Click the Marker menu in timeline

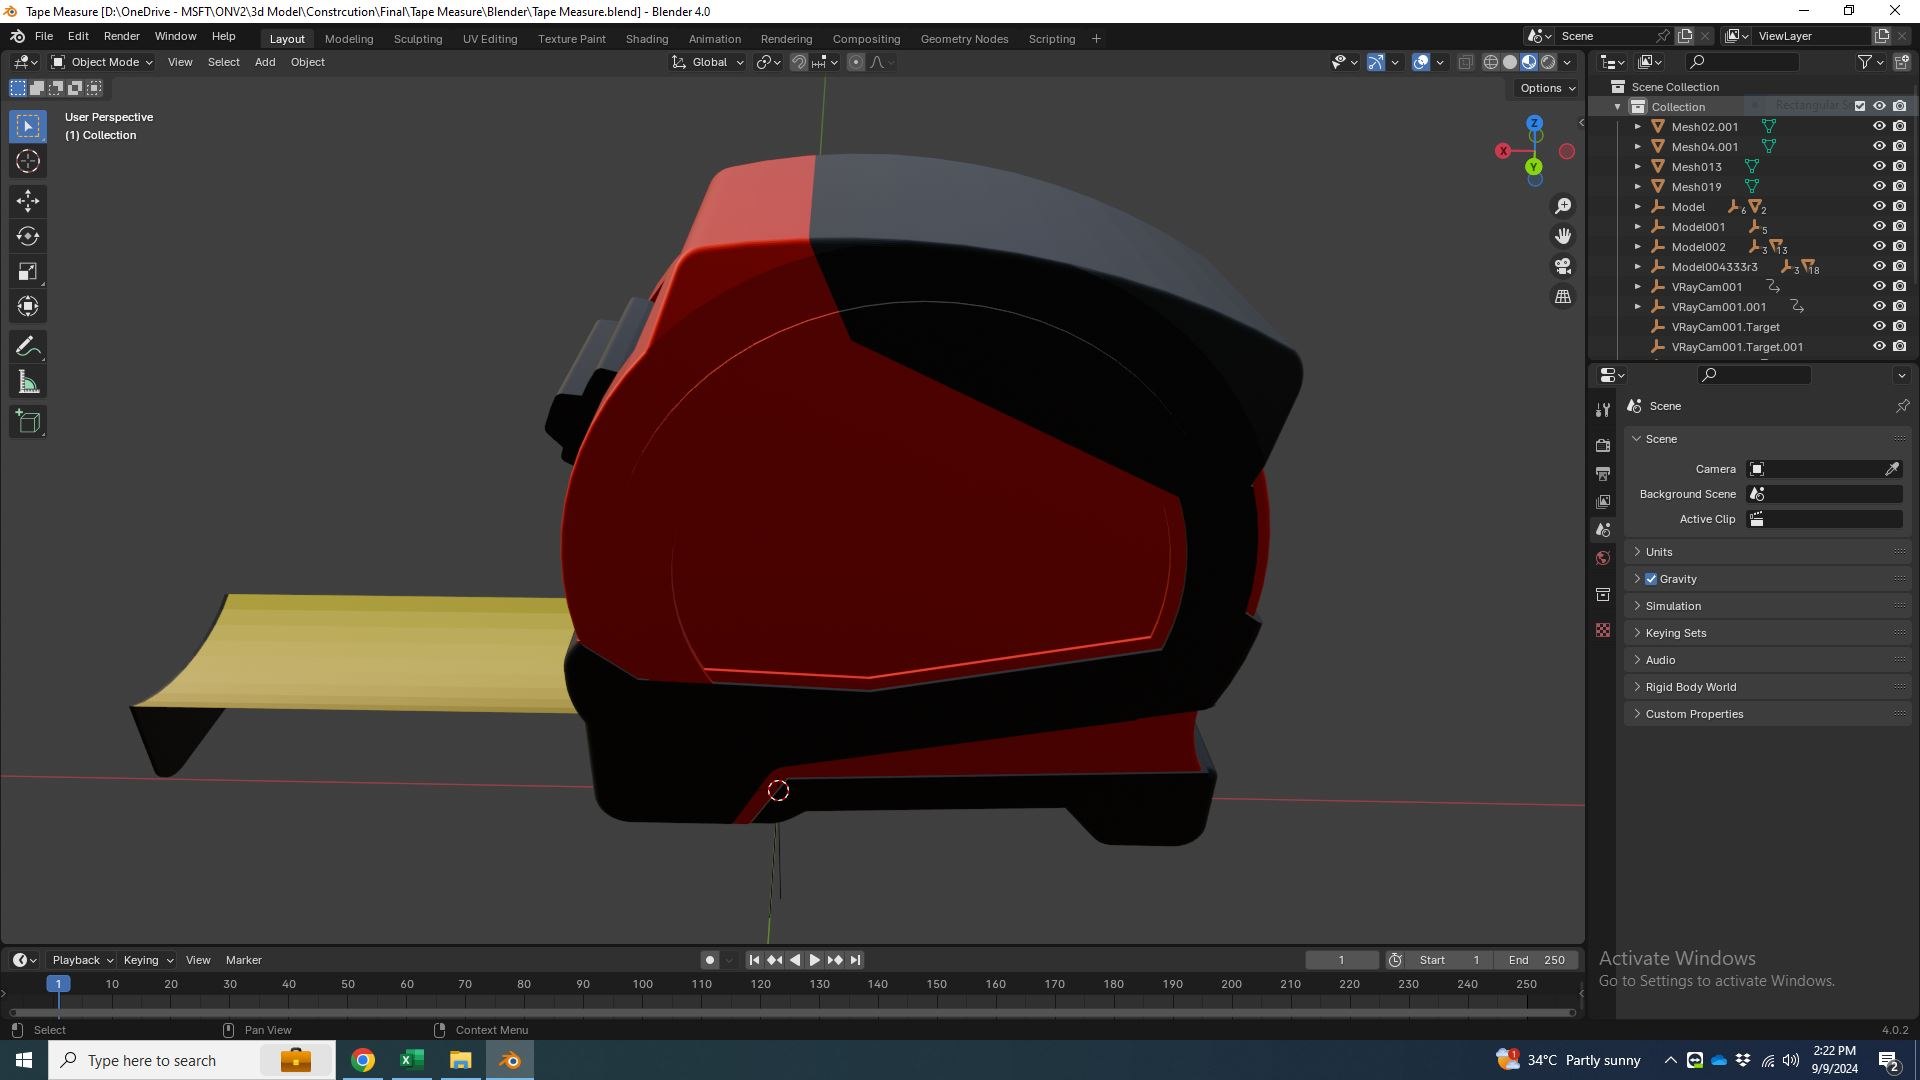click(244, 960)
